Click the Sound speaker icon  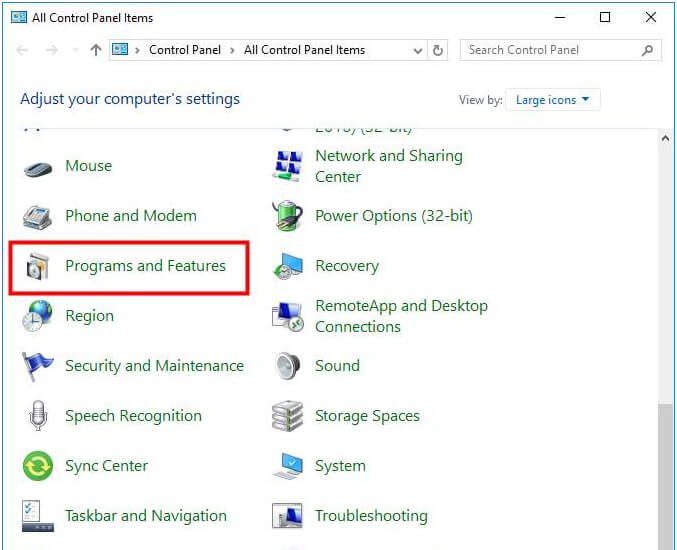click(x=288, y=366)
